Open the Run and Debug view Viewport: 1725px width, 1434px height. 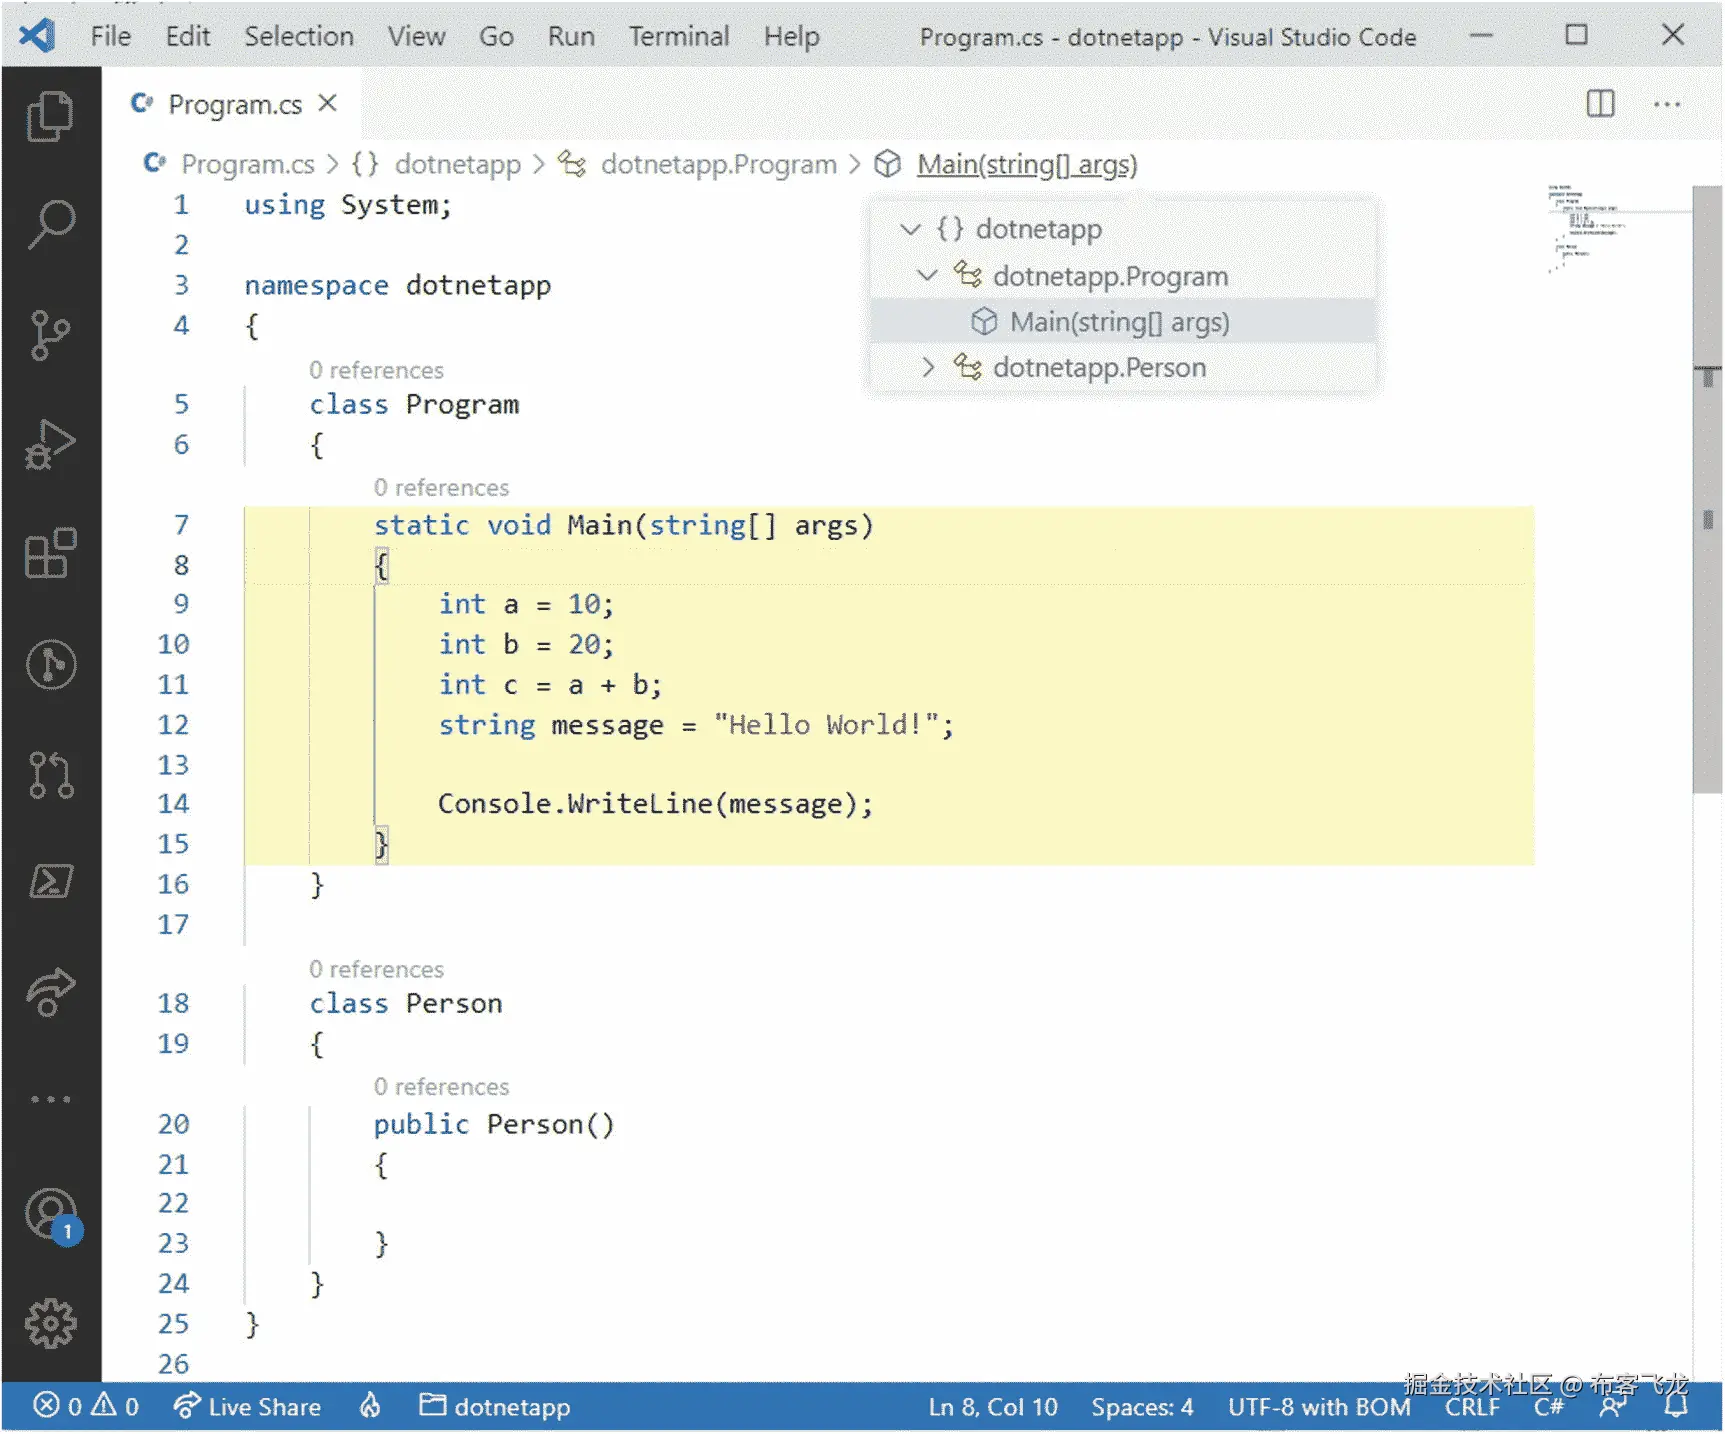50,445
